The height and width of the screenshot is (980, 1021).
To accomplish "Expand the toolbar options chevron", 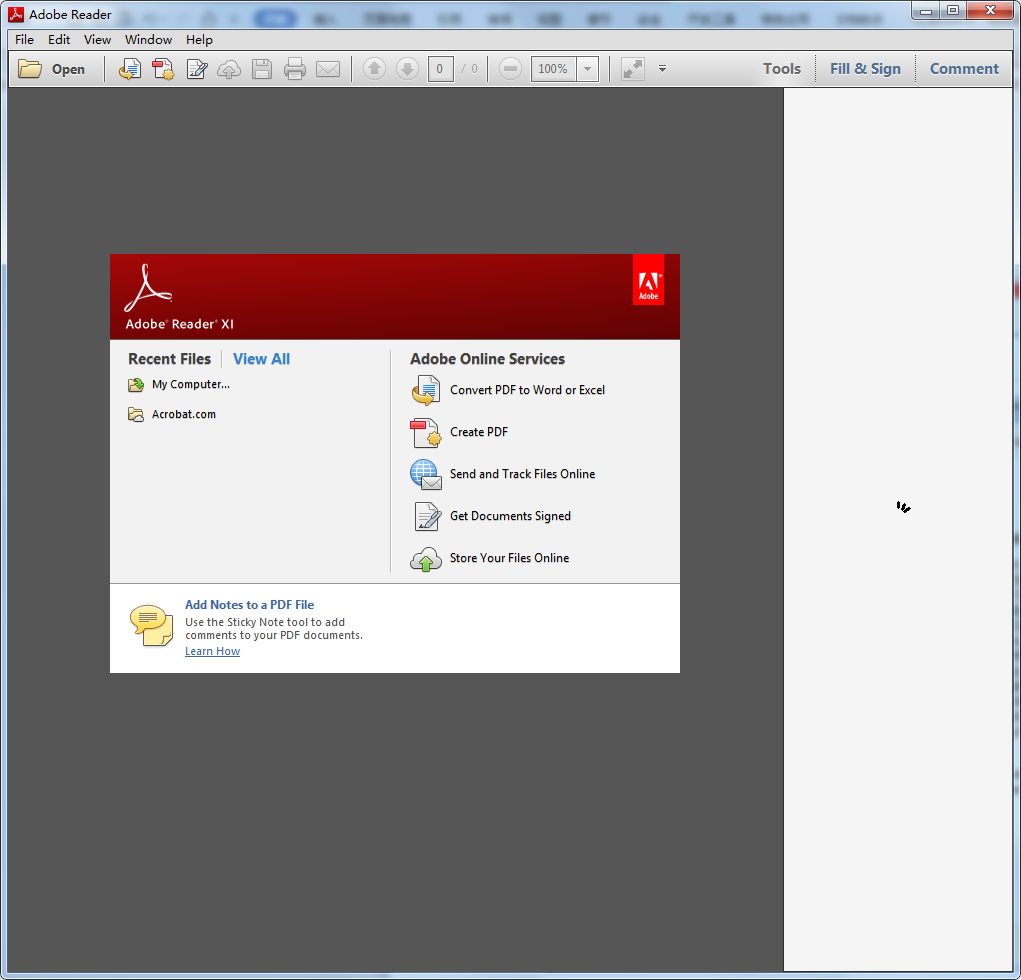I will point(662,69).
